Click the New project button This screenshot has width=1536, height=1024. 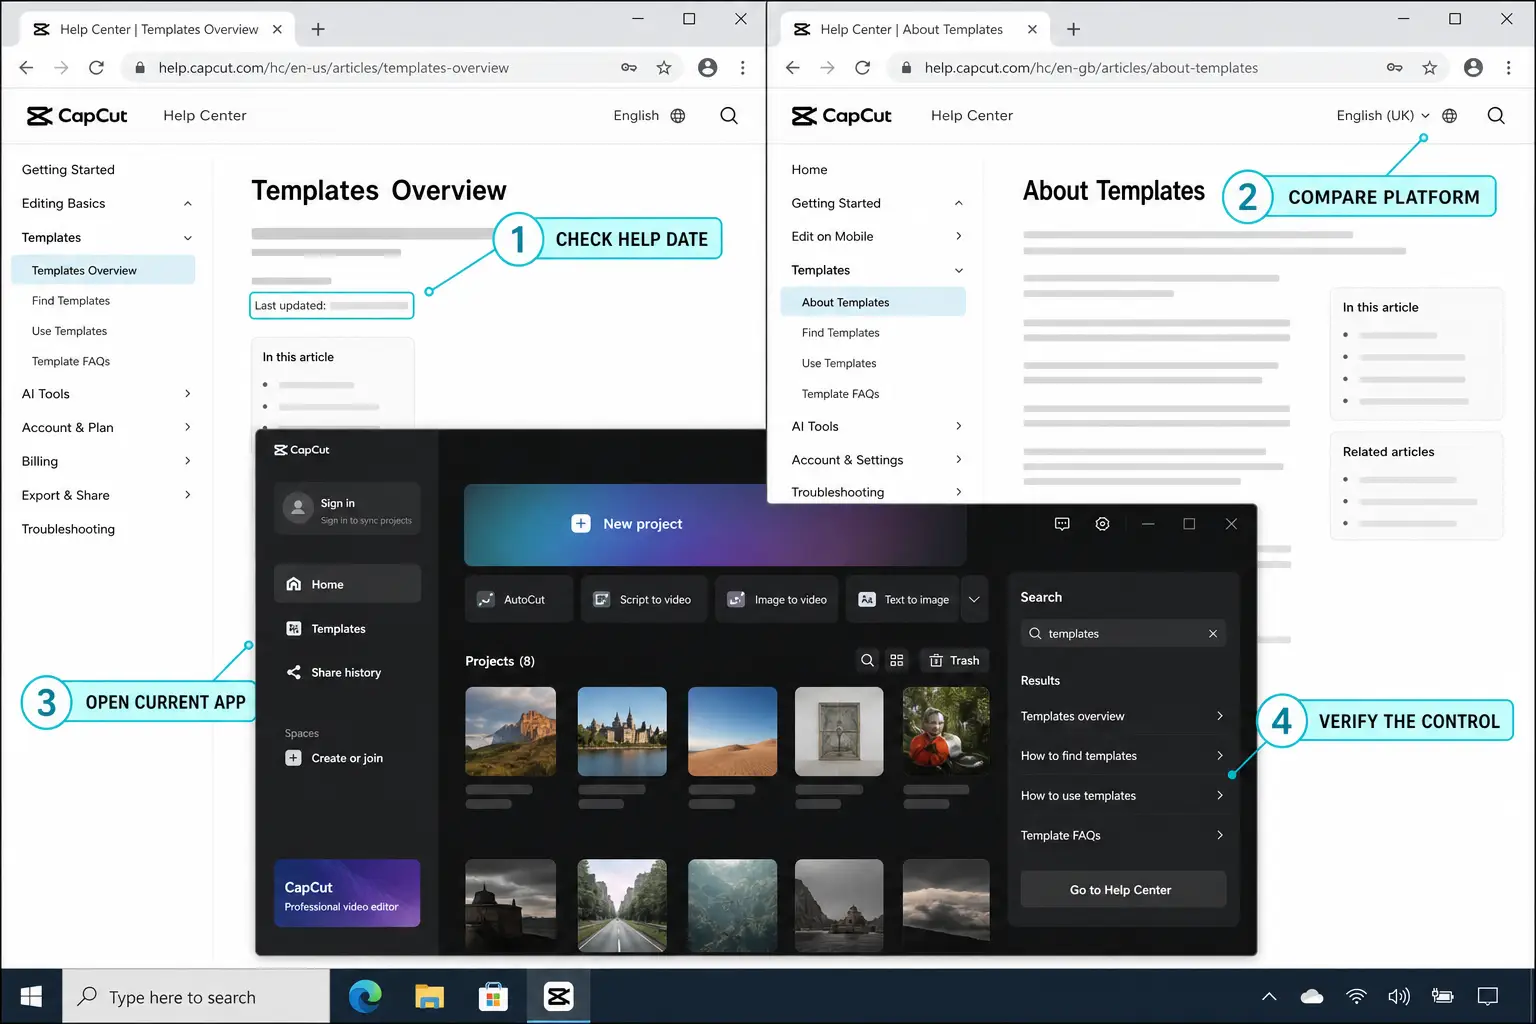[627, 524]
